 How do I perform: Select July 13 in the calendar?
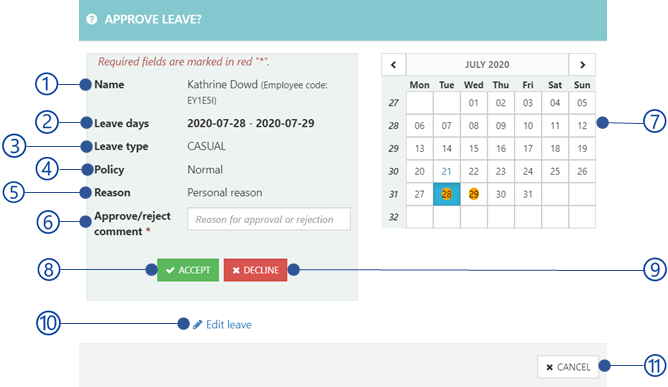point(420,149)
